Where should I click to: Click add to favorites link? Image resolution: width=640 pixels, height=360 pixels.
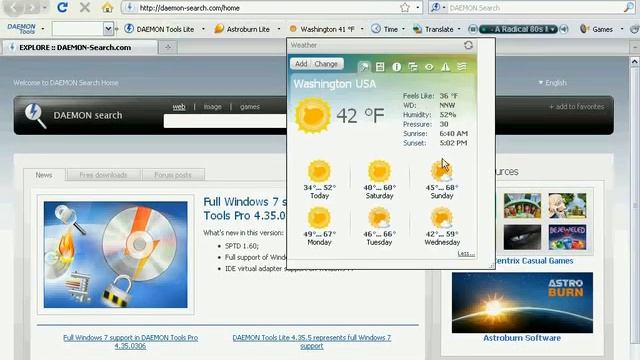577,107
